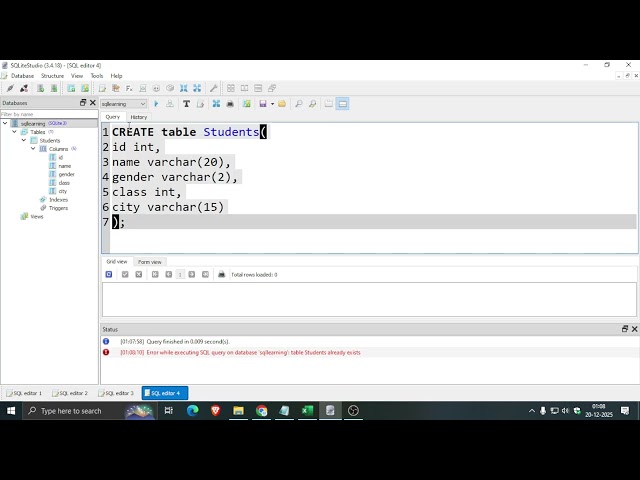Switch to SQL editor 3 window
The image size is (640, 480).
[116, 393]
